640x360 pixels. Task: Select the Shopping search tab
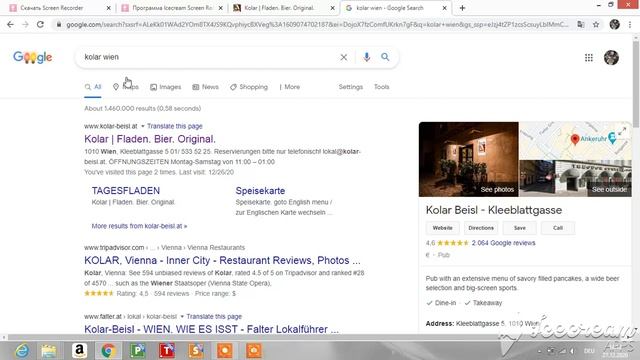[x=249, y=87]
